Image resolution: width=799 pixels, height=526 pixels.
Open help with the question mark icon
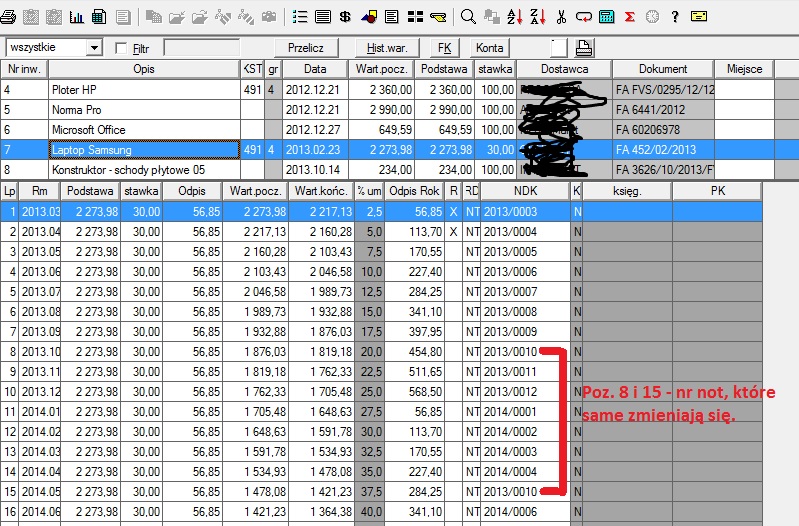pyautogui.click(x=676, y=17)
